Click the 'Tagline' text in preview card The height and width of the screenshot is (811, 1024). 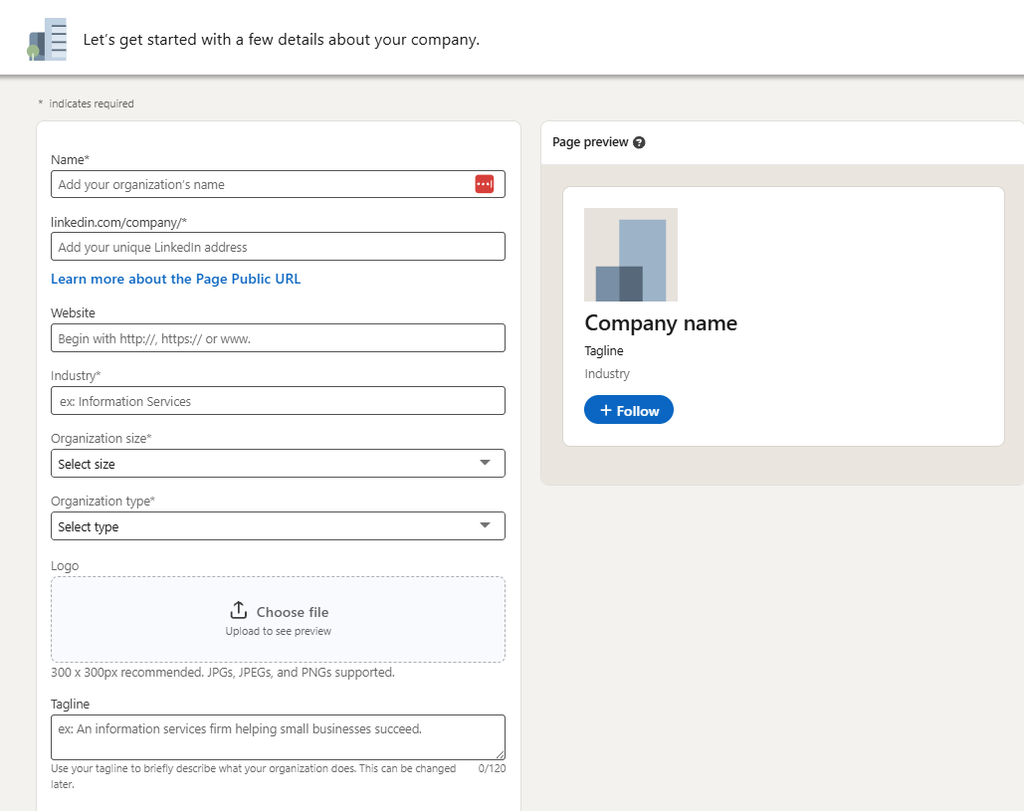point(604,351)
